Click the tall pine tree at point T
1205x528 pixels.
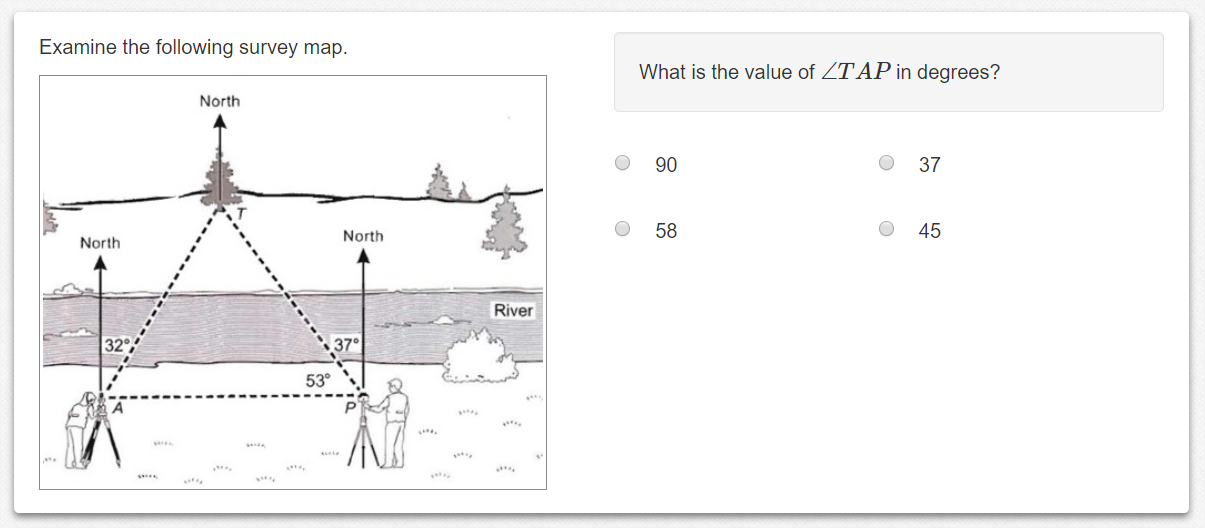pyautogui.click(x=217, y=181)
